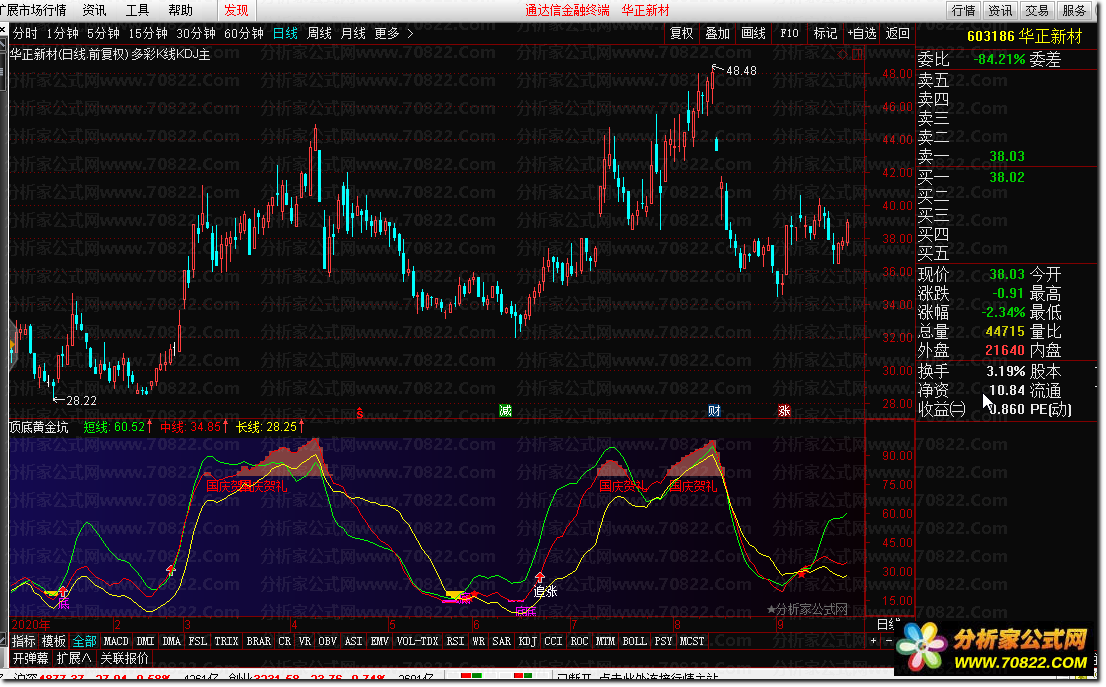
Task: Switch to the 30分钟 period tab
Action: click(x=195, y=33)
